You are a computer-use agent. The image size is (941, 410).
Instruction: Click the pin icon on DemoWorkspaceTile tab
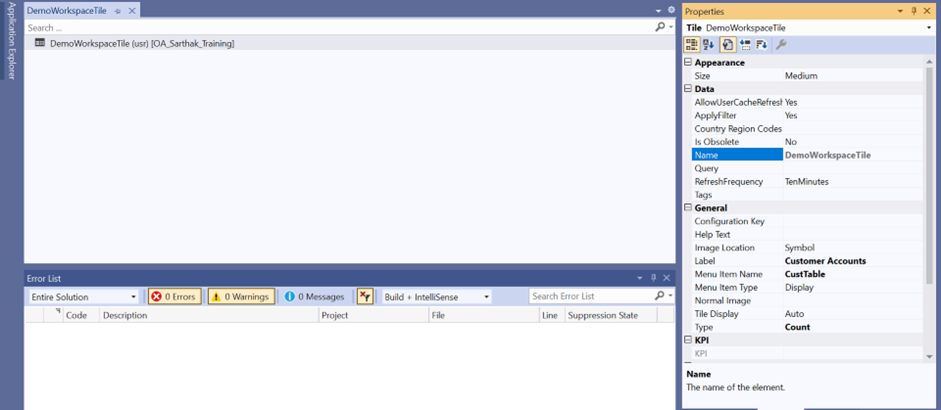118,11
